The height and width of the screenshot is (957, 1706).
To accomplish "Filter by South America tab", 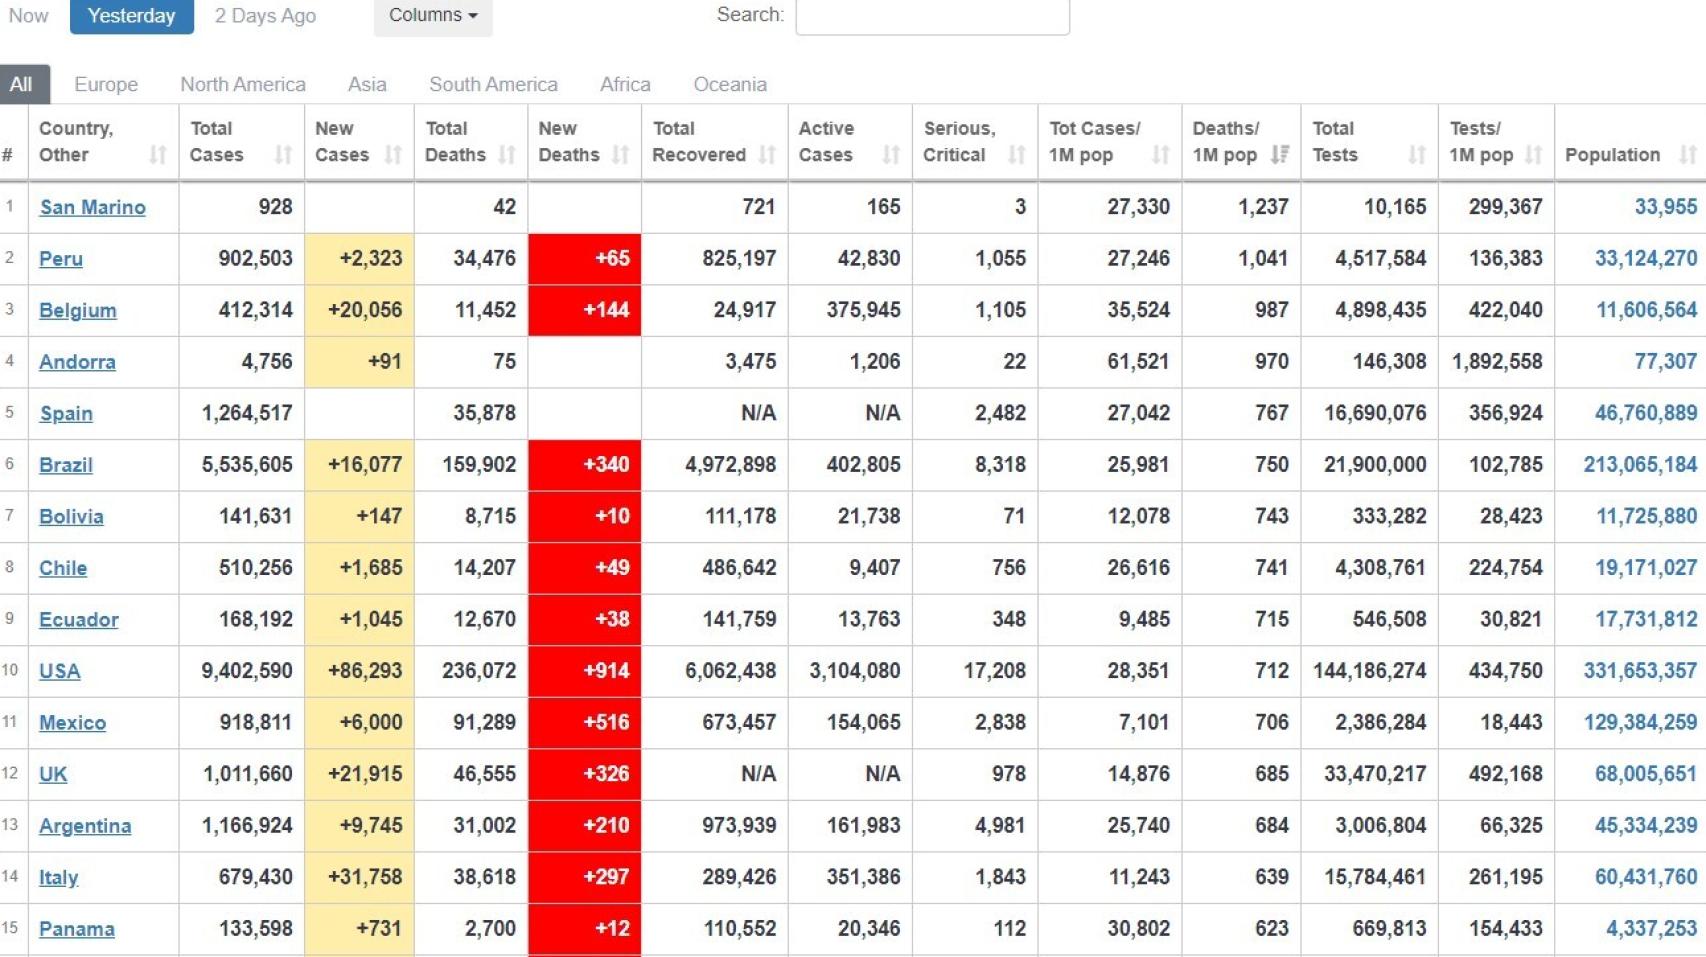I will coord(493,85).
